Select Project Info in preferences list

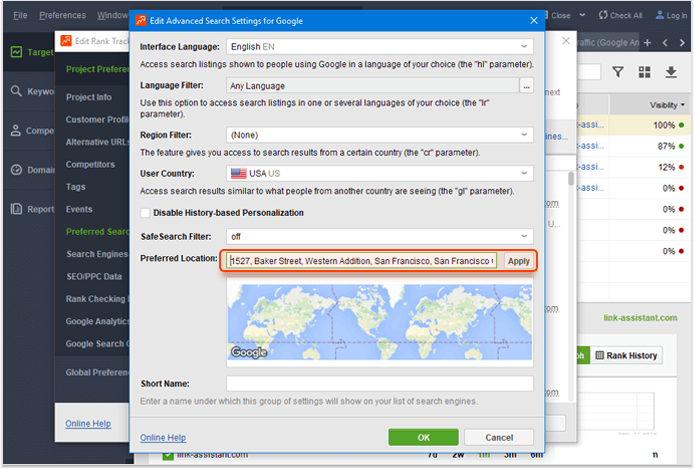coord(89,97)
